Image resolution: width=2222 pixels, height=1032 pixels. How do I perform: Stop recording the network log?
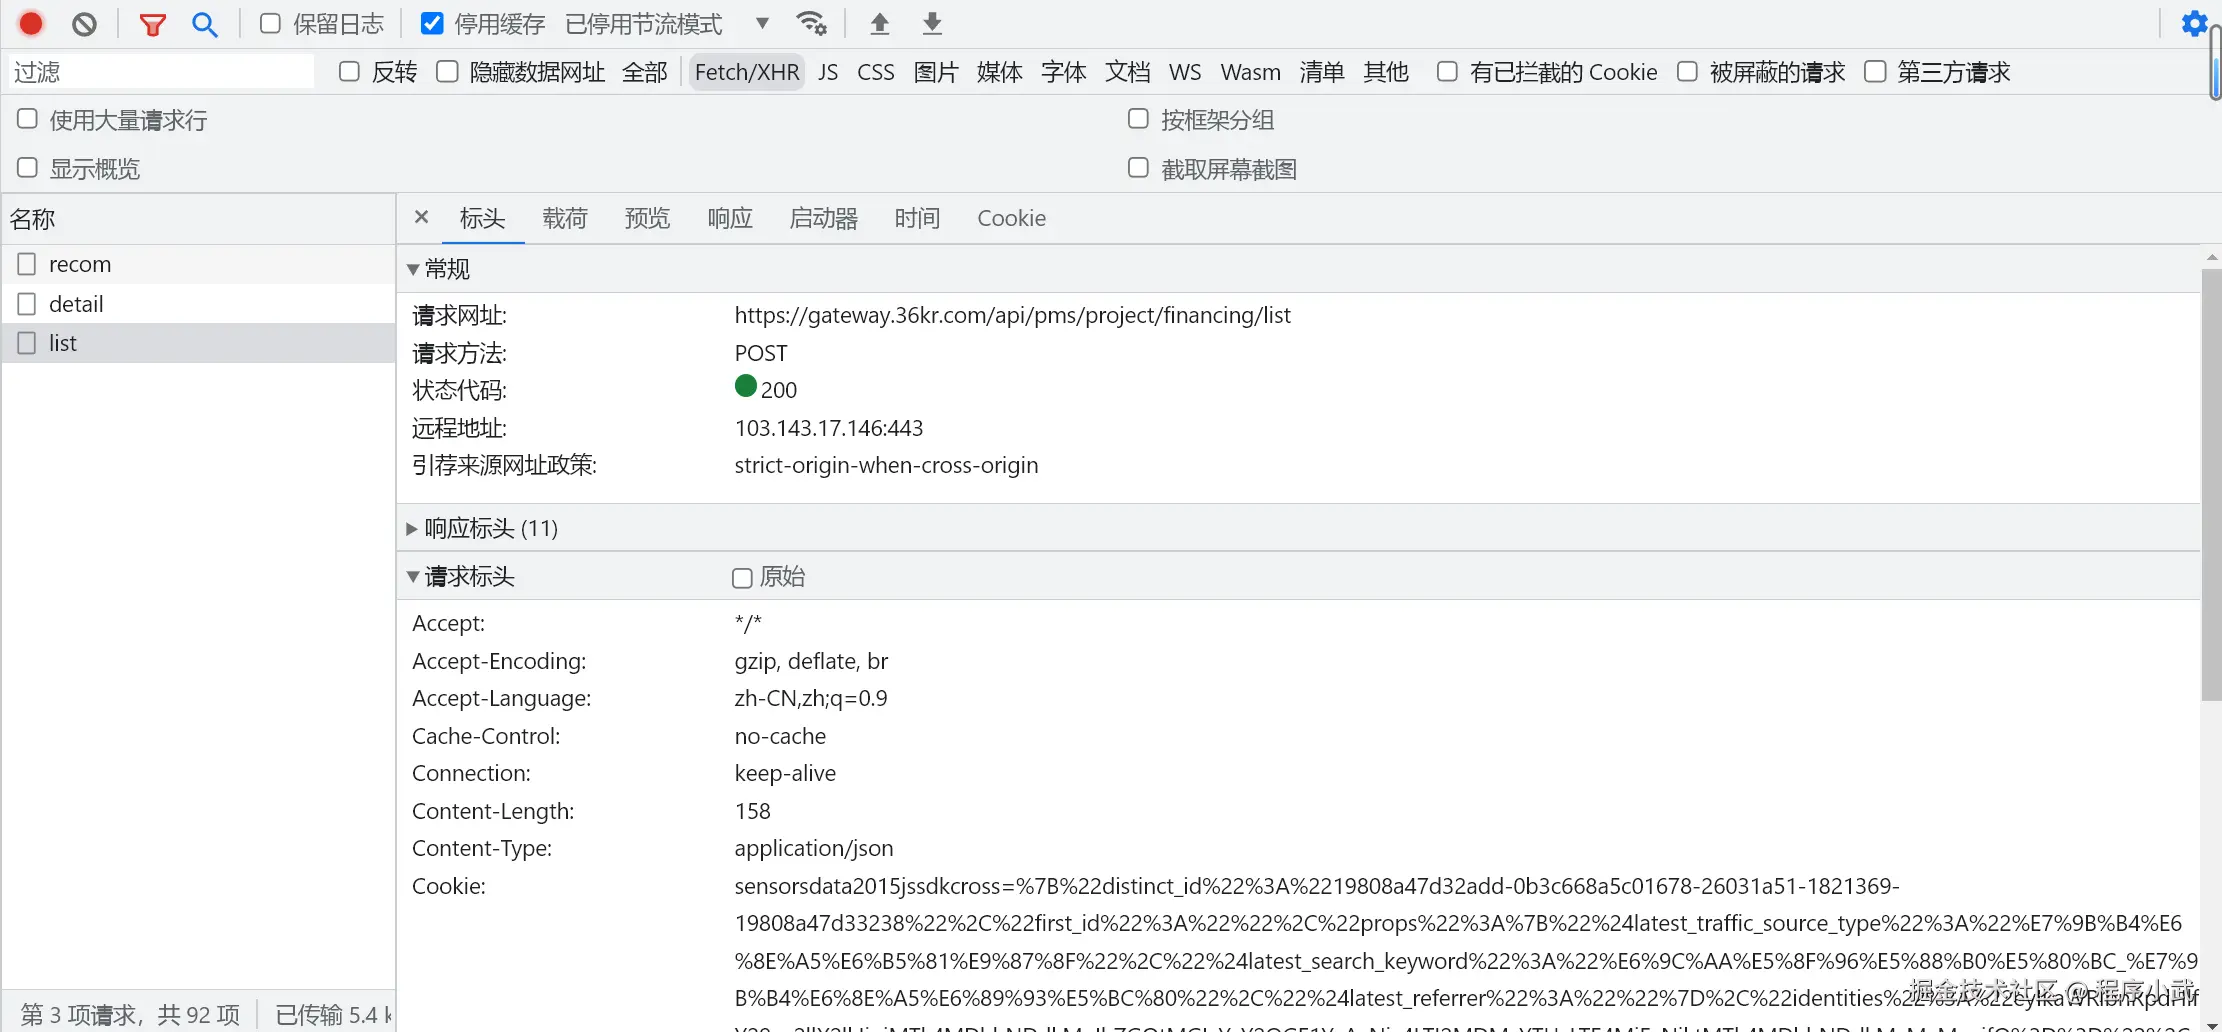(x=29, y=22)
